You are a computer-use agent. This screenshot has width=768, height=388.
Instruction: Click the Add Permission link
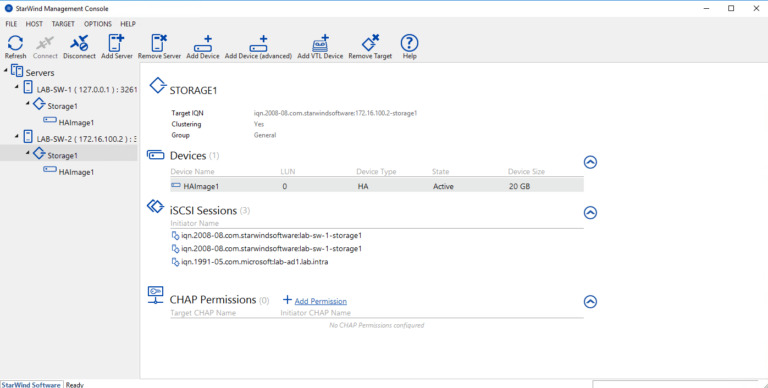click(320, 301)
